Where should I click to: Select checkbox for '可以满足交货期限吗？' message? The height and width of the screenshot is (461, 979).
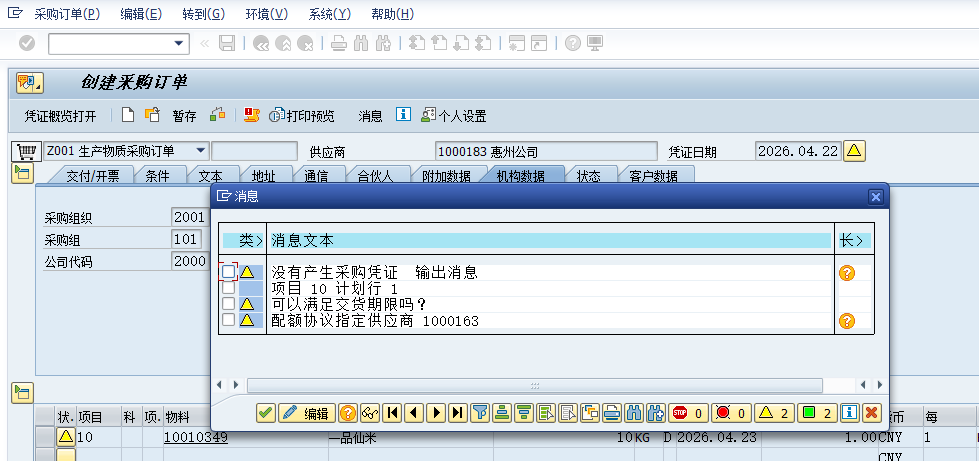tap(229, 304)
